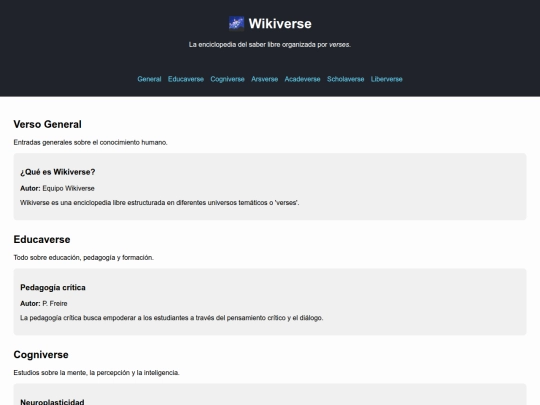Viewport: 540px width, 405px height.
Task: Click the Educaverse description about educación
Action: click(x=84, y=258)
